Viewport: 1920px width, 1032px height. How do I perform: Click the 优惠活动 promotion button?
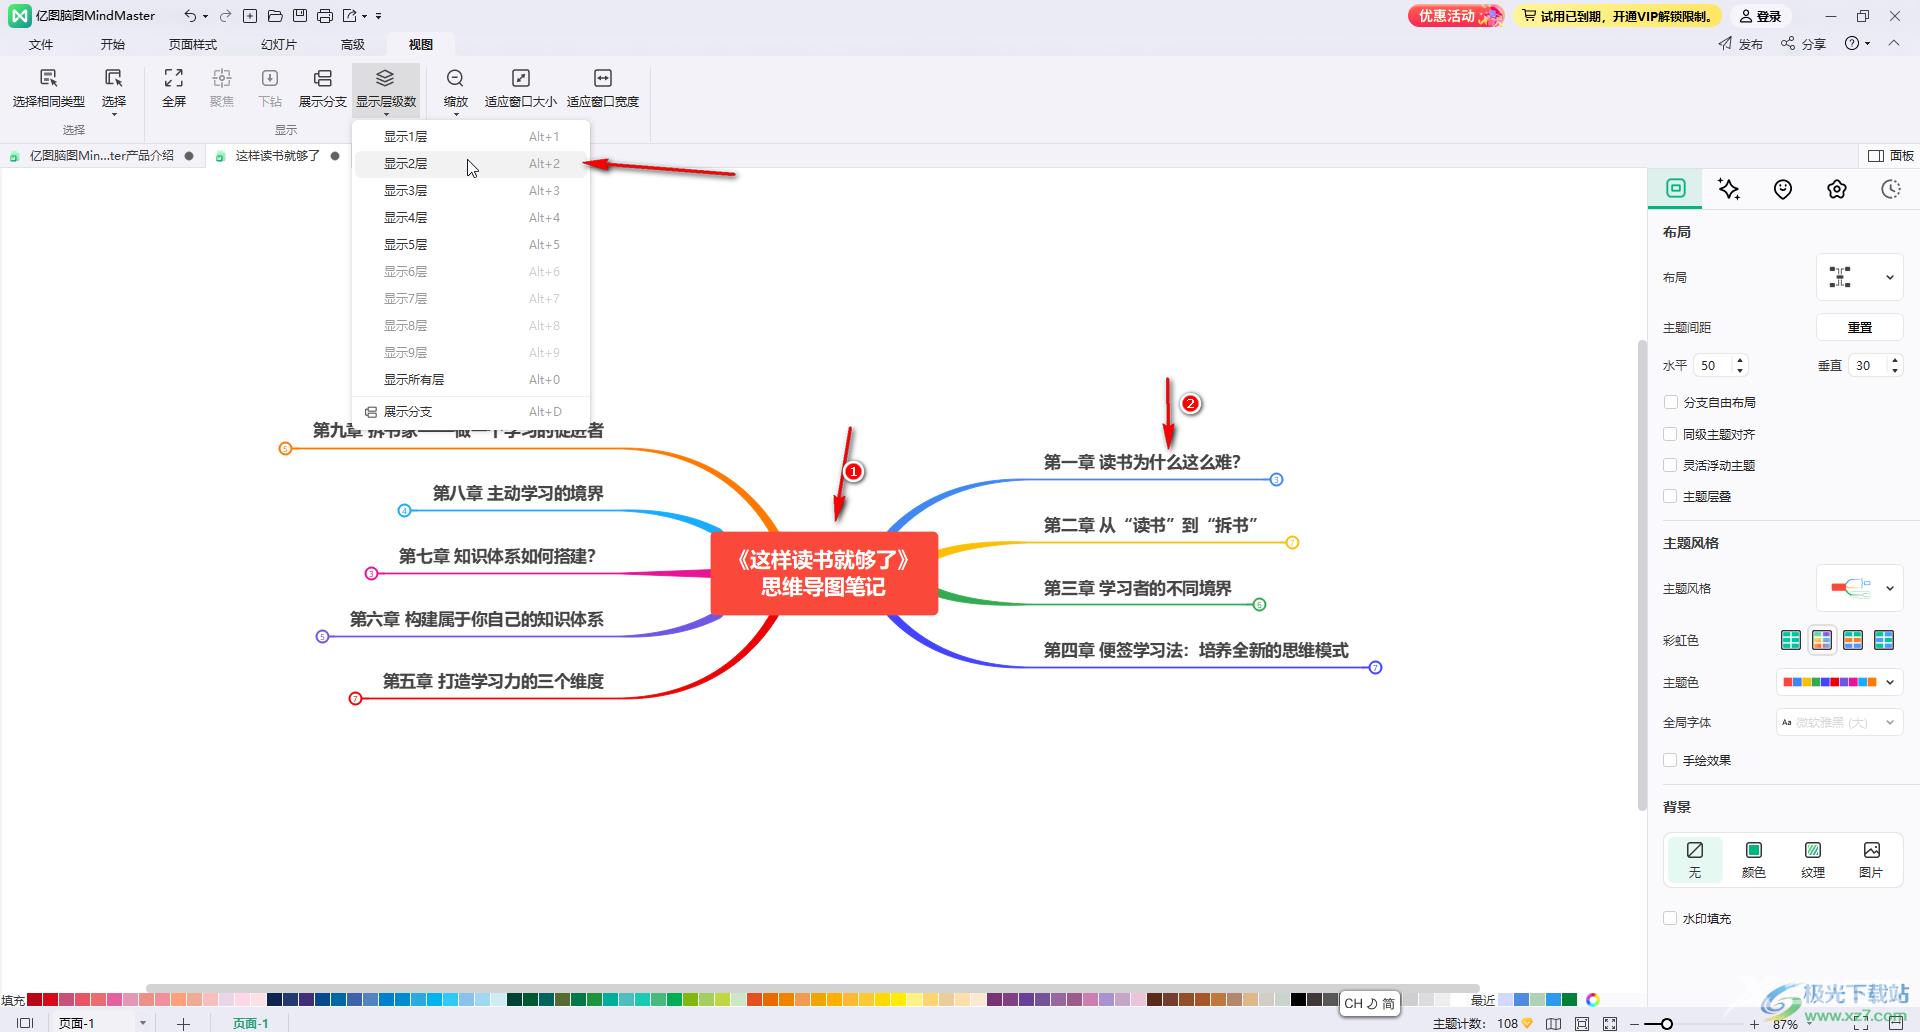[1456, 16]
